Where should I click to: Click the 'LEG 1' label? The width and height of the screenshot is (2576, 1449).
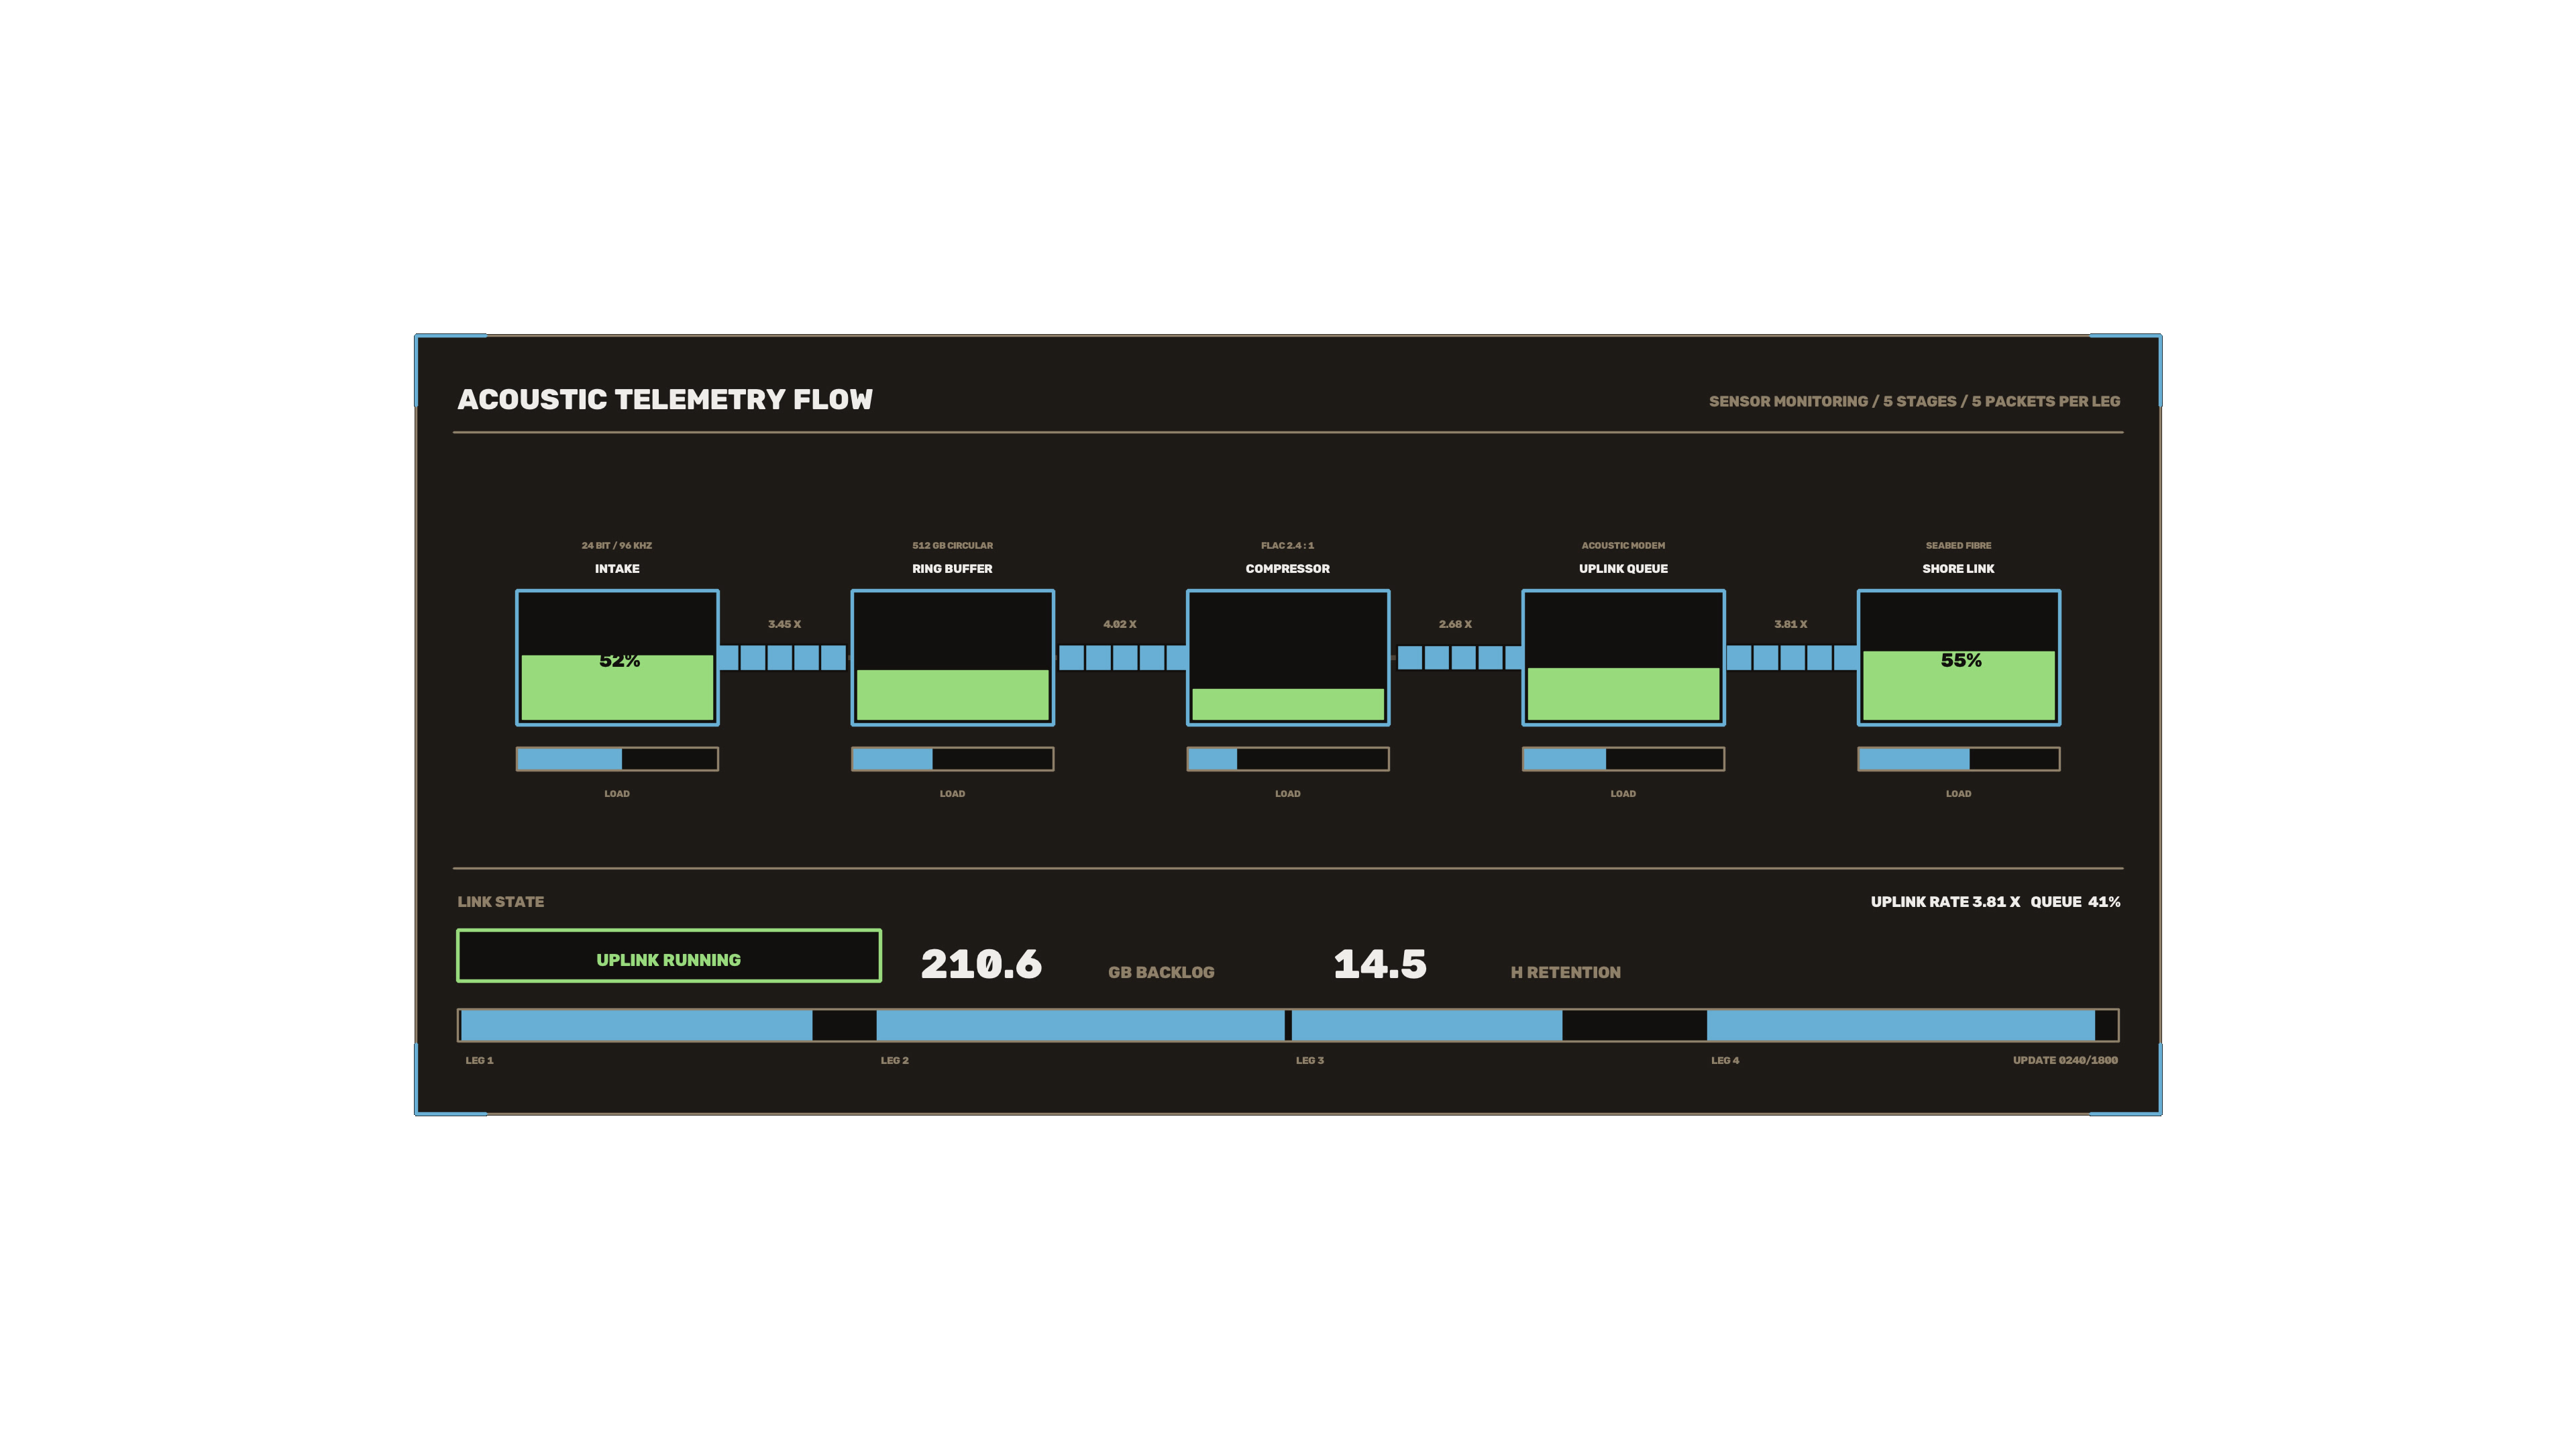click(479, 1060)
